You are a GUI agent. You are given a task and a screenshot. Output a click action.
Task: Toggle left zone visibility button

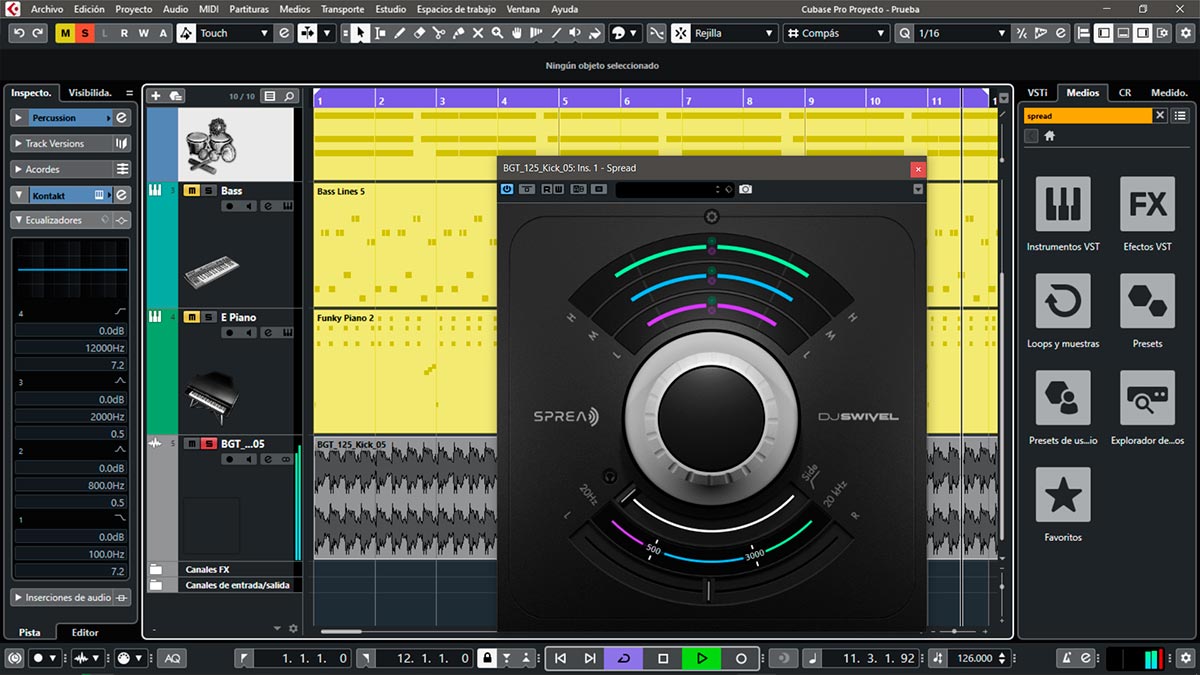click(x=1104, y=33)
